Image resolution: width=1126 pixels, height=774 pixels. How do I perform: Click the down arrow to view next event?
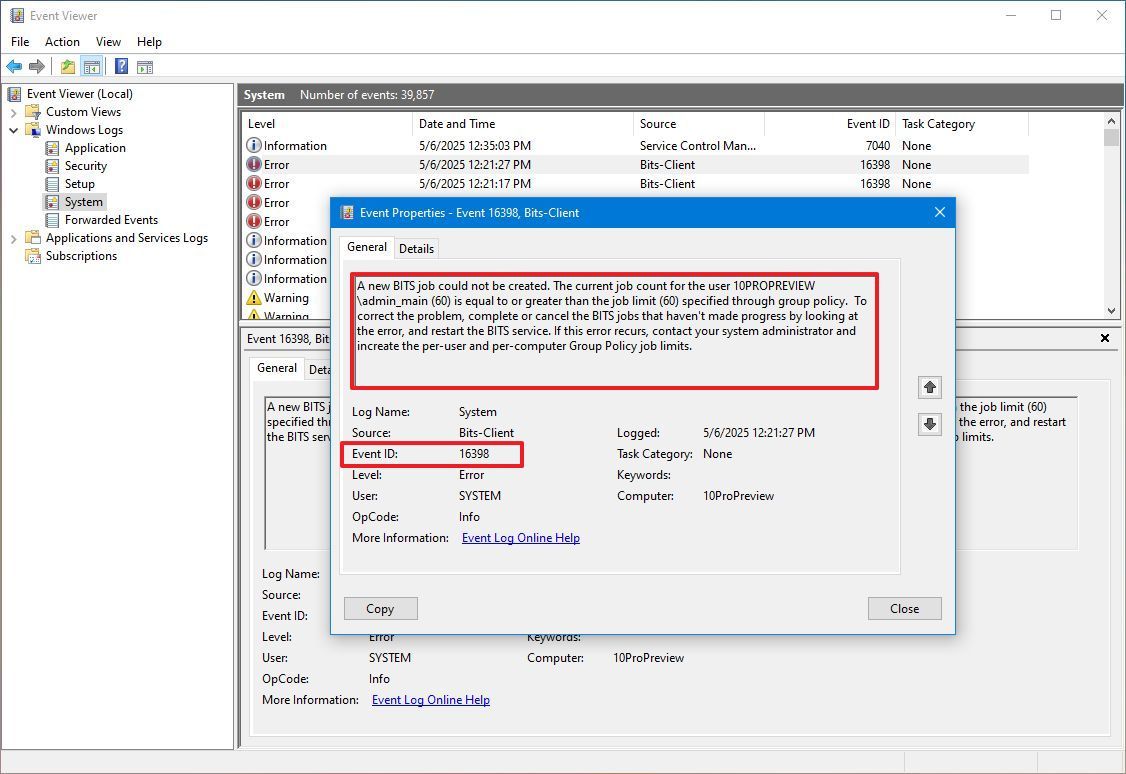929,424
